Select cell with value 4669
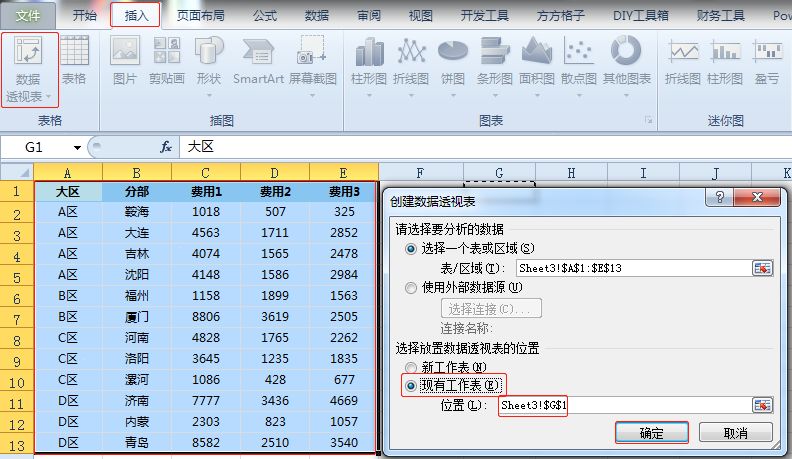 (x=344, y=401)
